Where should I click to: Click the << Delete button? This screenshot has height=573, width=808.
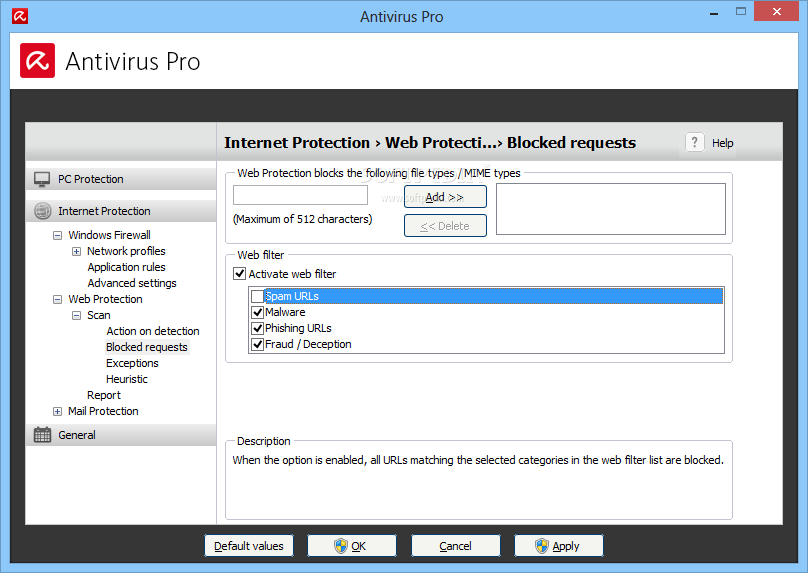[445, 226]
